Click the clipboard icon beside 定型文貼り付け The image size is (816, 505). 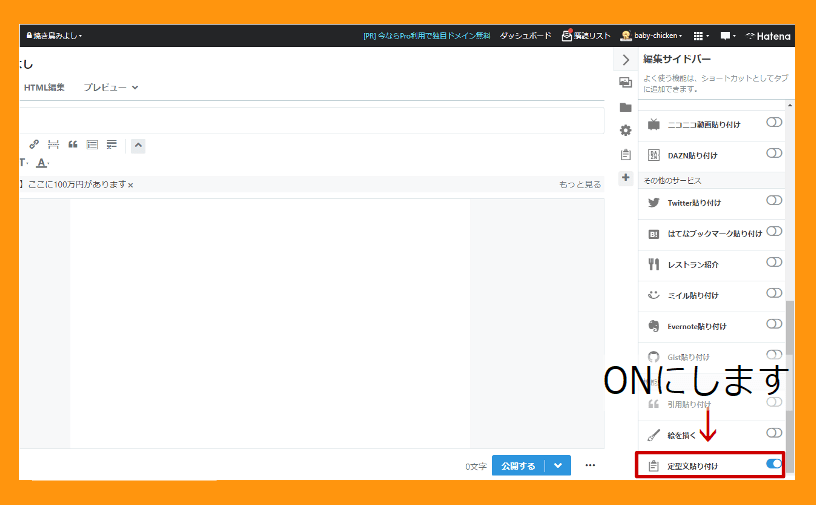[654, 466]
